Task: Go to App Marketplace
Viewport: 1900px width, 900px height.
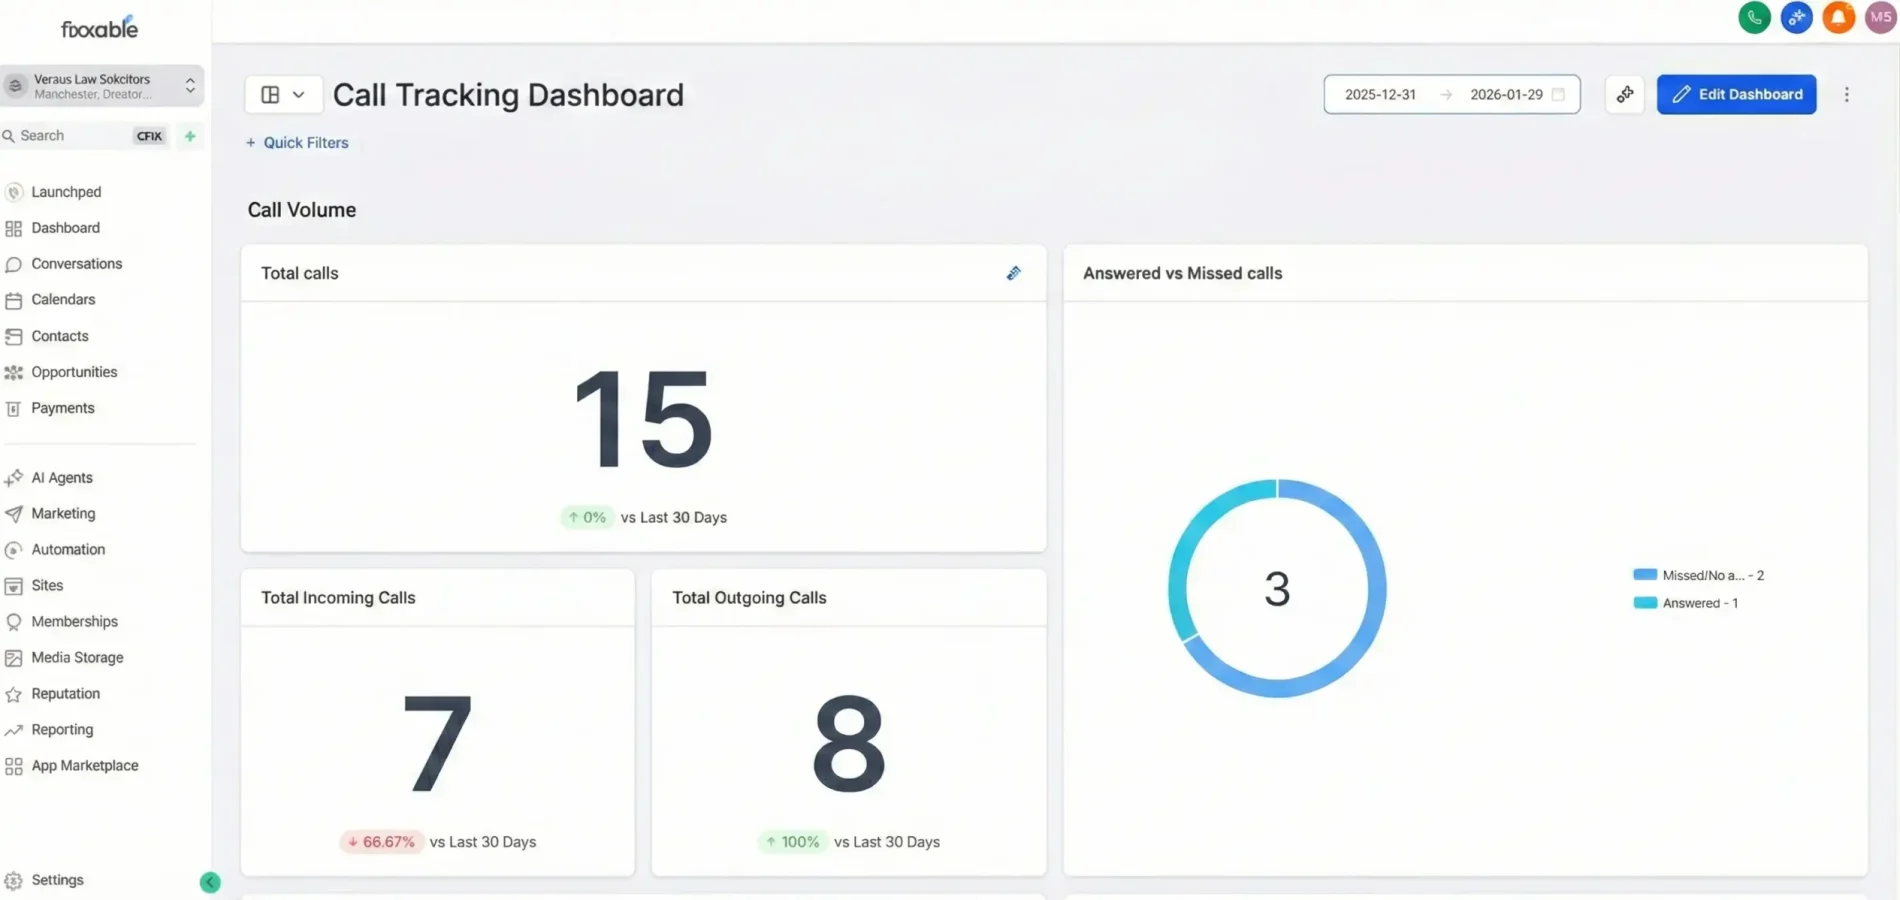Action: (x=84, y=765)
